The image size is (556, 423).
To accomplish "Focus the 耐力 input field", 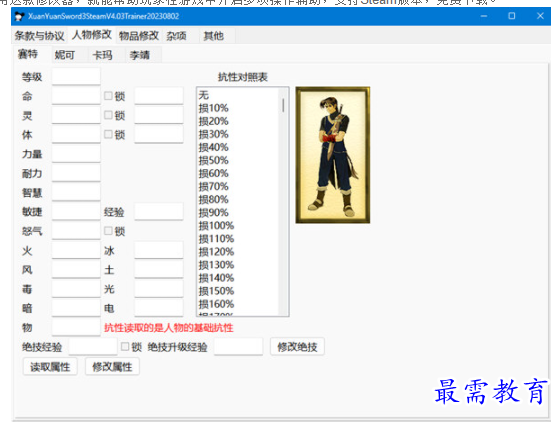I will 76,173.
